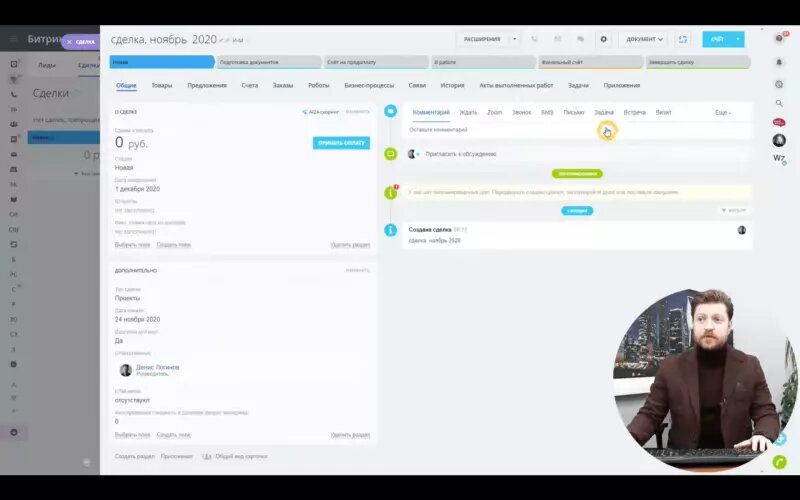This screenshot has width=800, height=500.
Task: Select the Завершить сделку stage
Action: [x=698, y=62]
